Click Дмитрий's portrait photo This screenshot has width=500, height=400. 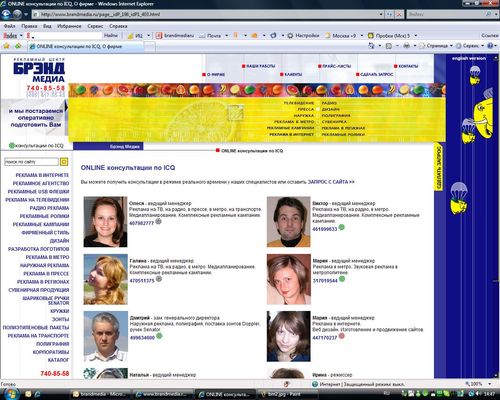pyautogui.click(x=106, y=336)
